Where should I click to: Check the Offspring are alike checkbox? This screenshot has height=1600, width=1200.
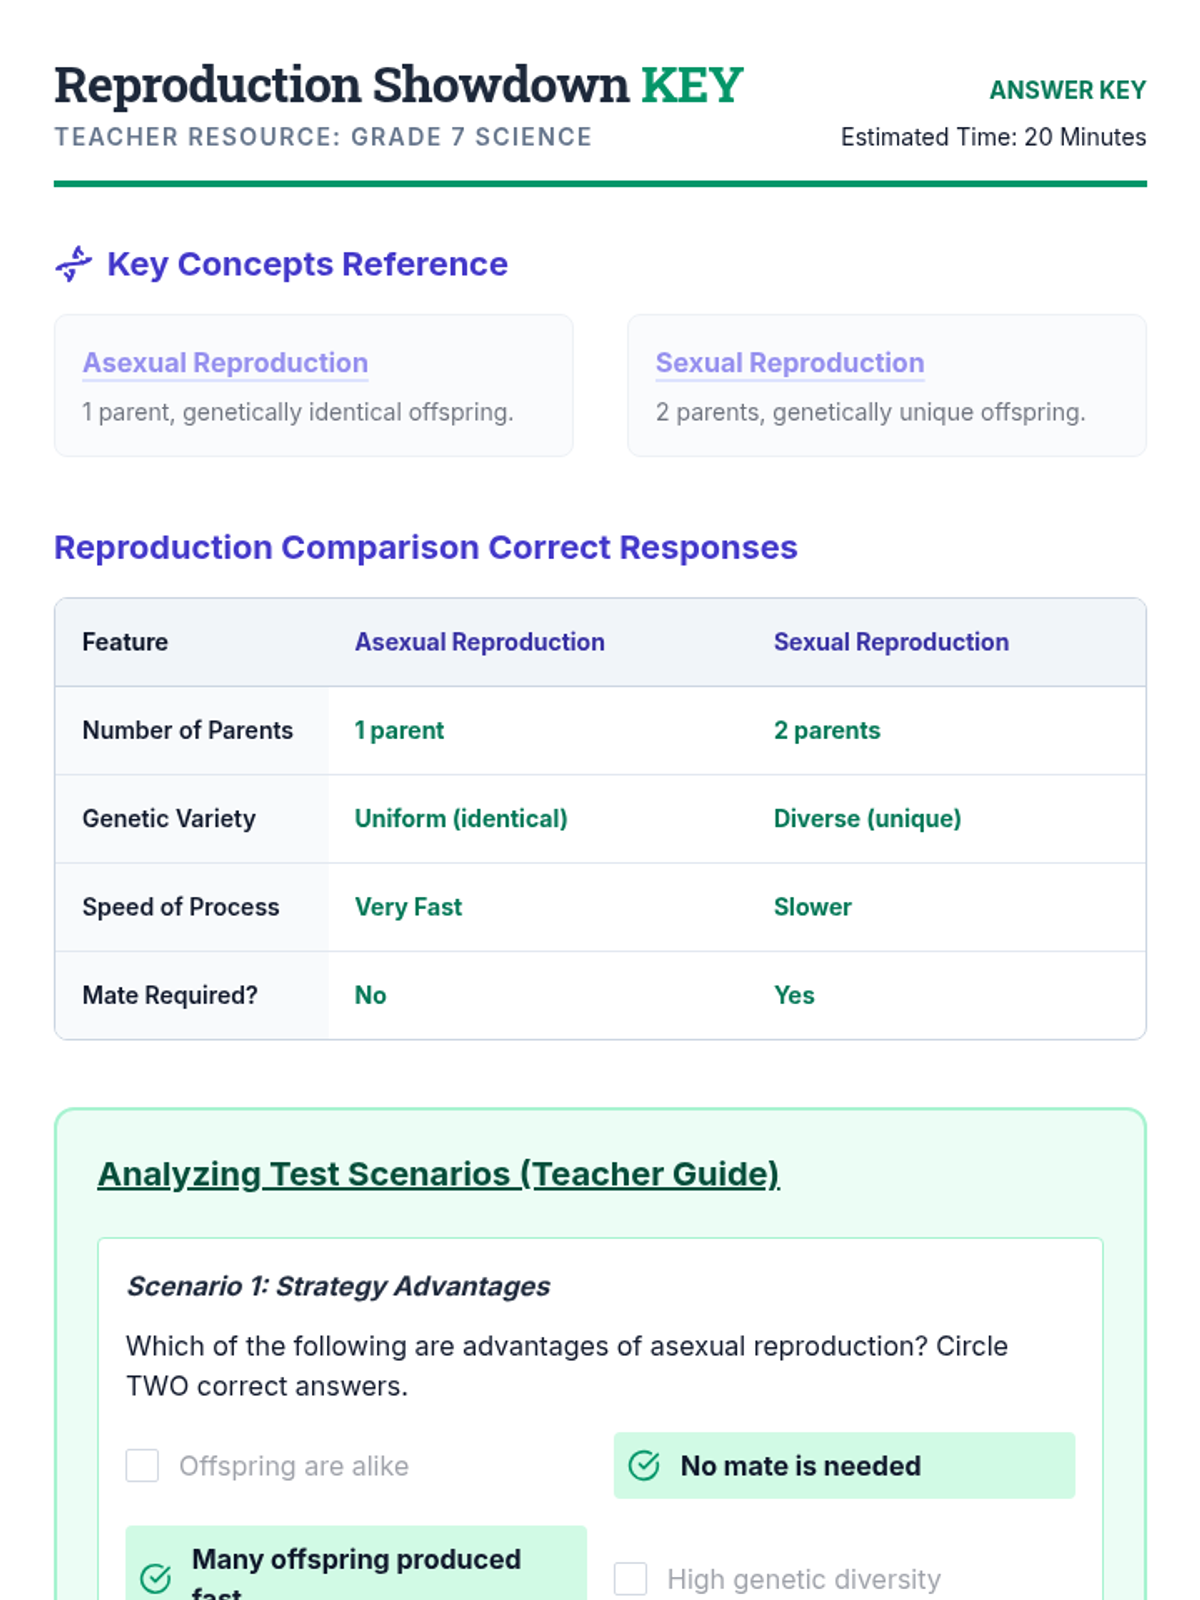(x=142, y=1465)
